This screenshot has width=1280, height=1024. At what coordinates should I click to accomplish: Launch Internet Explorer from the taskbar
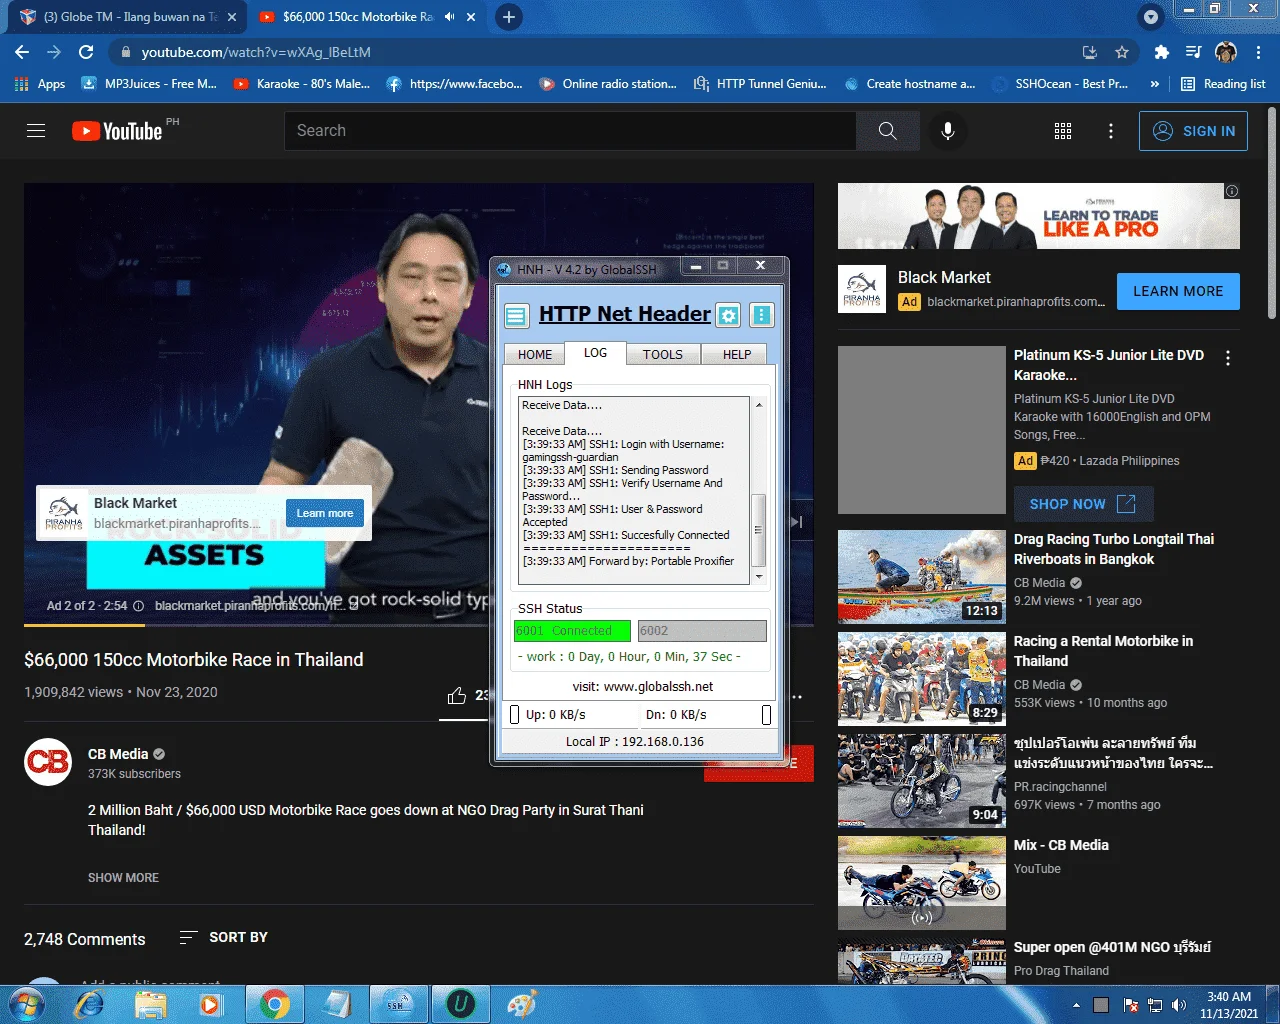click(89, 1004)
